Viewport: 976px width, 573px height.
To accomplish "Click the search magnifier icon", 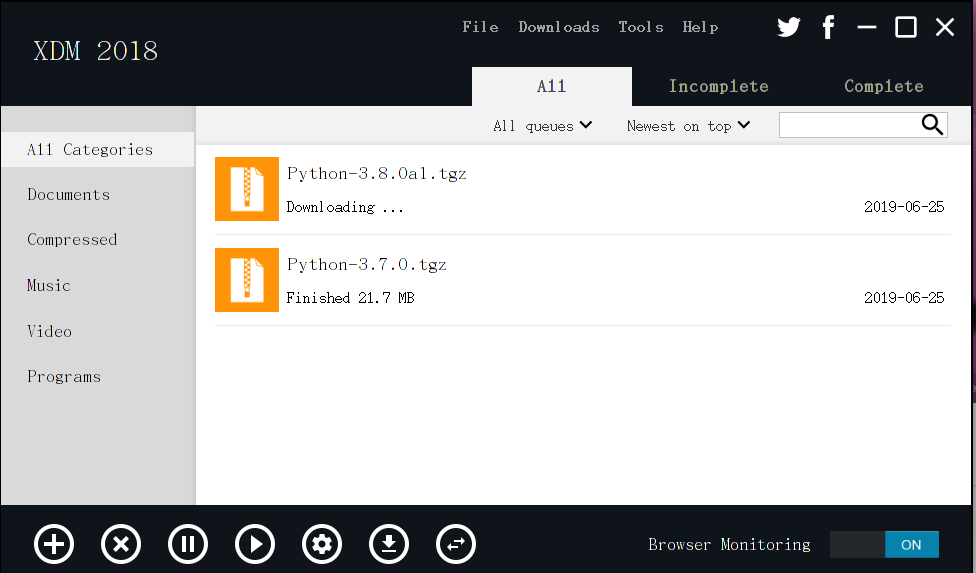I will point(932,124).
